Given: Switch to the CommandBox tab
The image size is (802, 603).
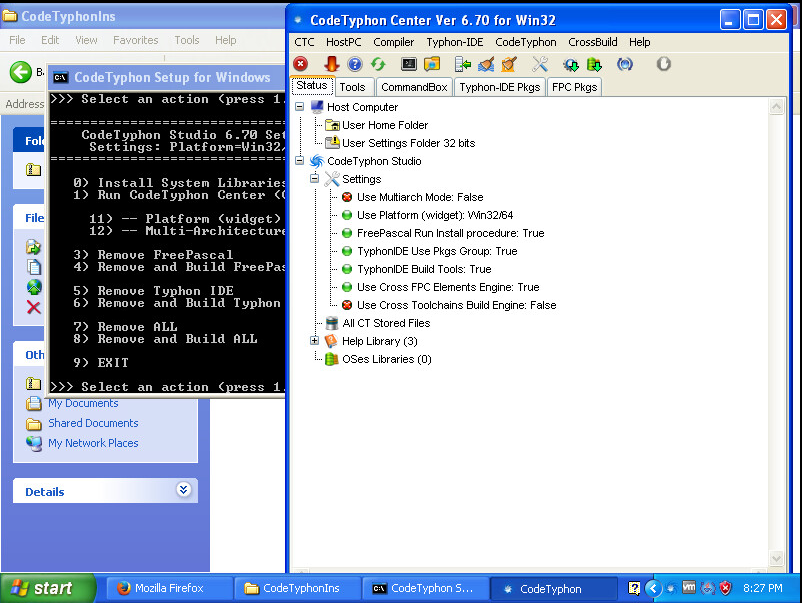Looking at the screenshot, I should point(414,87).
